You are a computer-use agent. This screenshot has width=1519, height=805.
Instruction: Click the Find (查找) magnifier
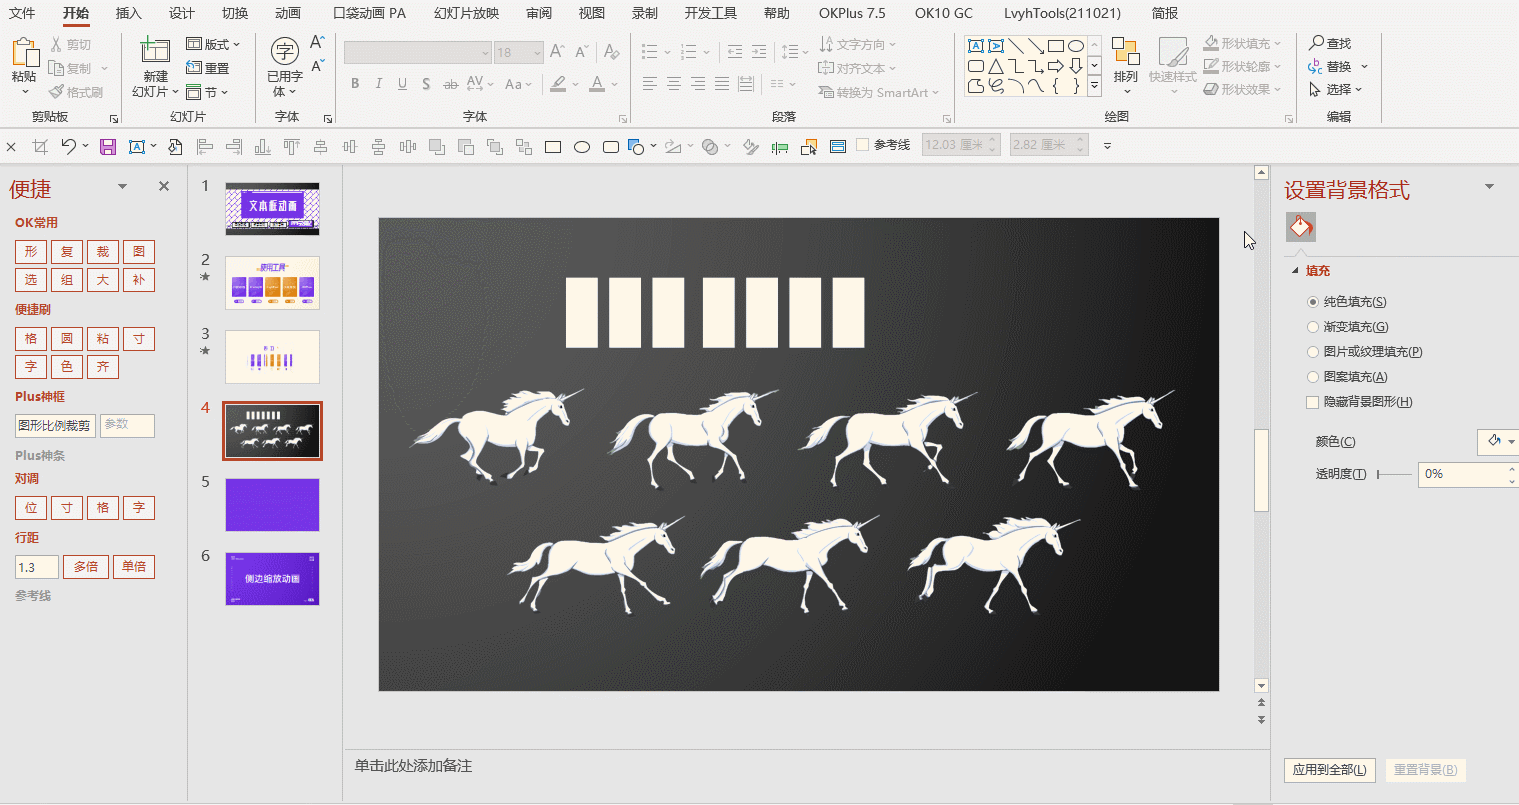[1330, 43]
